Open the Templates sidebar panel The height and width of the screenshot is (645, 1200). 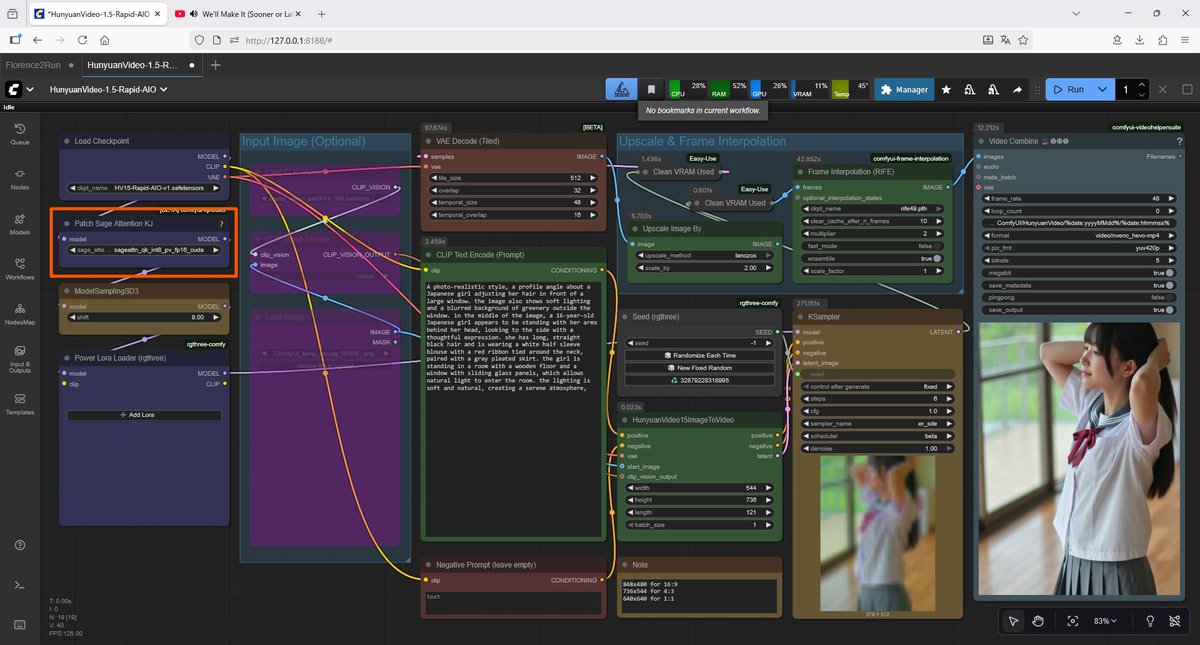20,403
